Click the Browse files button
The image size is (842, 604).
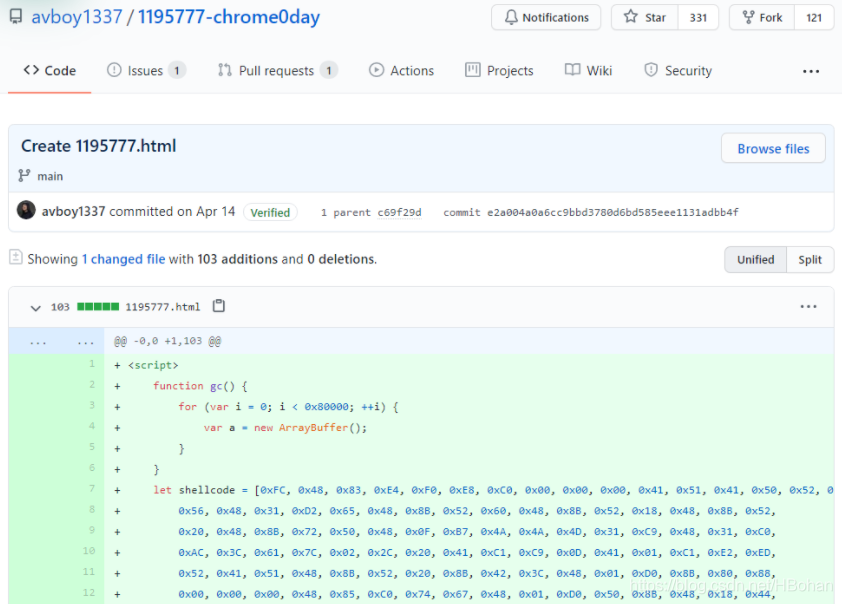pyautogui.click(x=773, y=148)
